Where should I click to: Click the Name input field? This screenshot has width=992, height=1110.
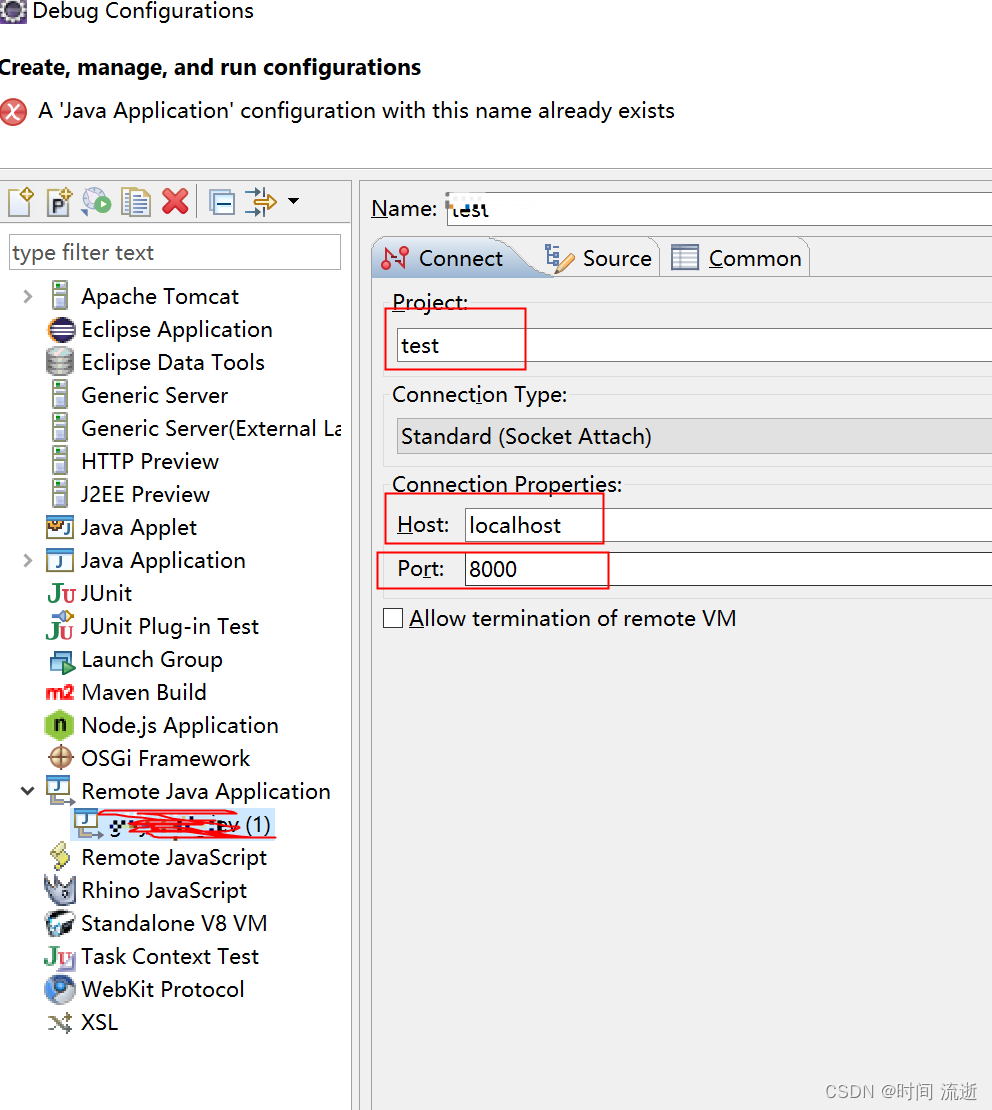(x=719, y=209)
